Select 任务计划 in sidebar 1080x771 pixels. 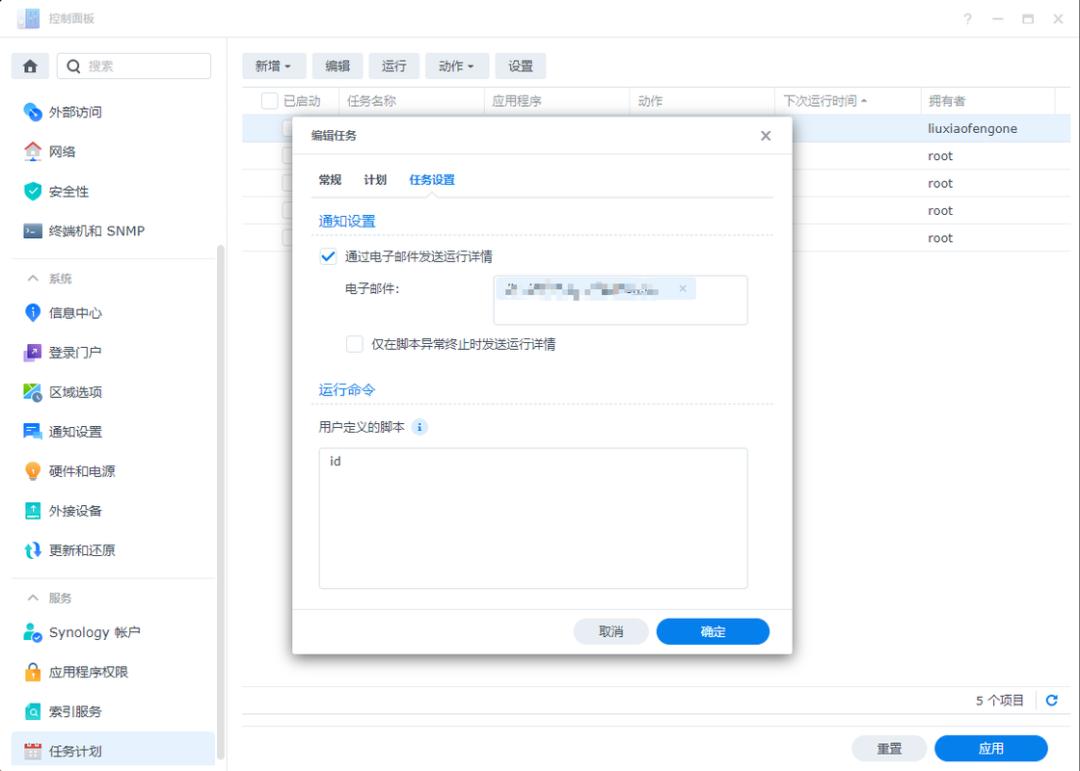(114, 751)
